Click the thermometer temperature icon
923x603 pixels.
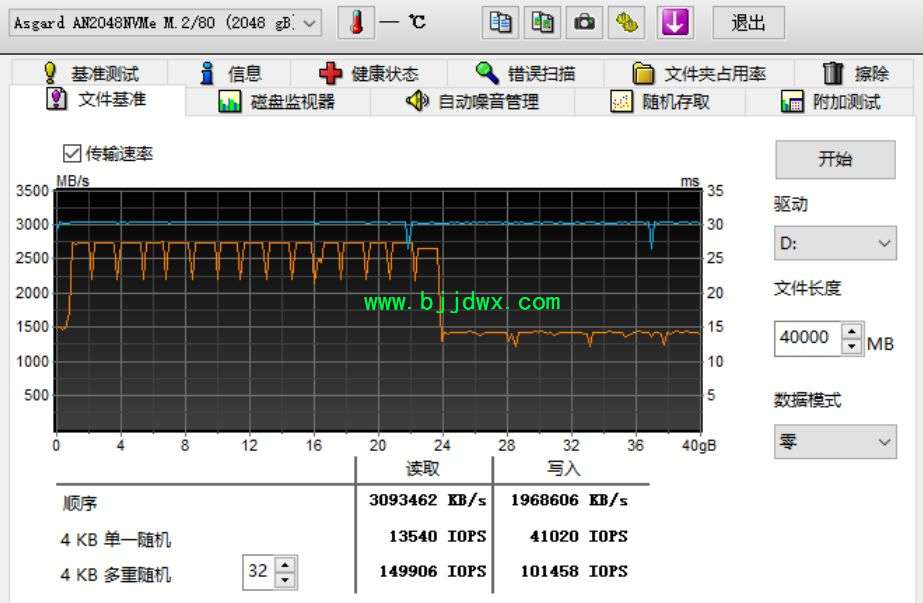356,23
